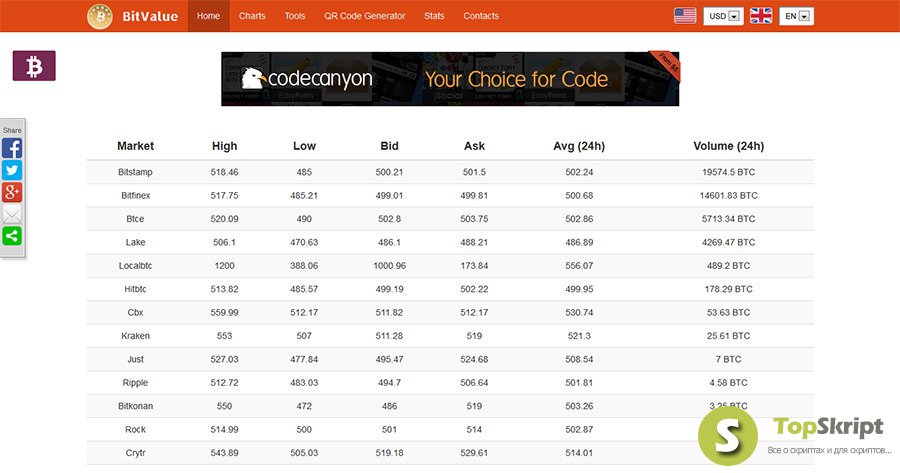Click the Avg (24h) column header
Viewport: 900px width, 473px height.
[x=579, y=146]
